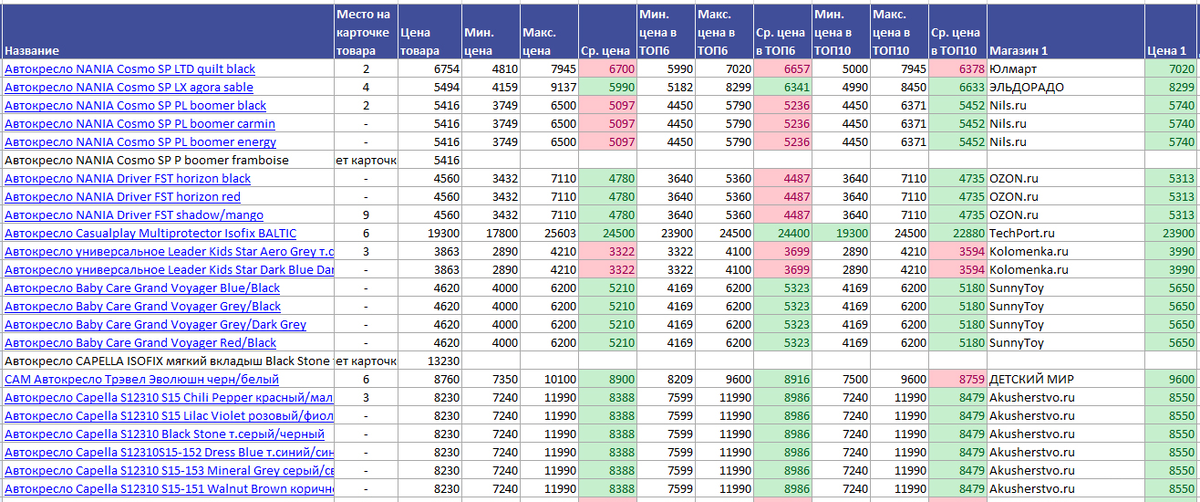Viewport: 1200px width, 502px height.
Task: Select the 'Магазин 1' column header
Action: (x=1065, y=31)
